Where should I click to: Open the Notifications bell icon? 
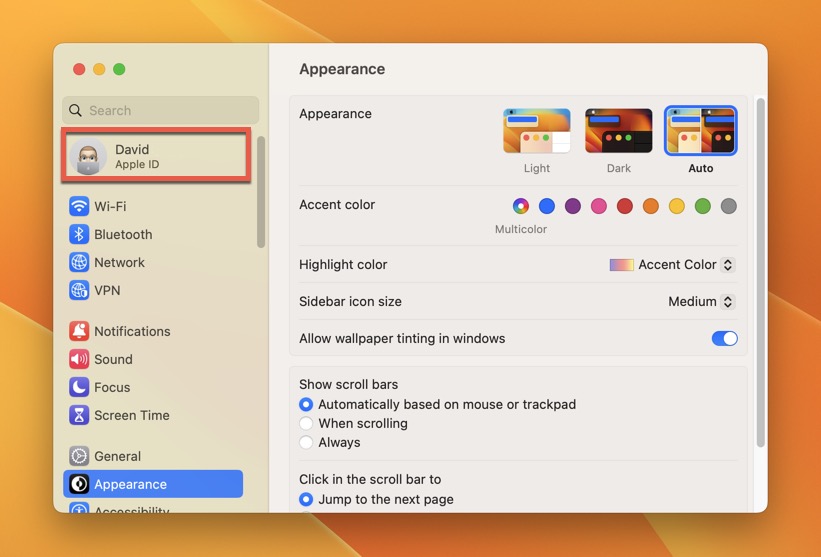coord(79,331)
